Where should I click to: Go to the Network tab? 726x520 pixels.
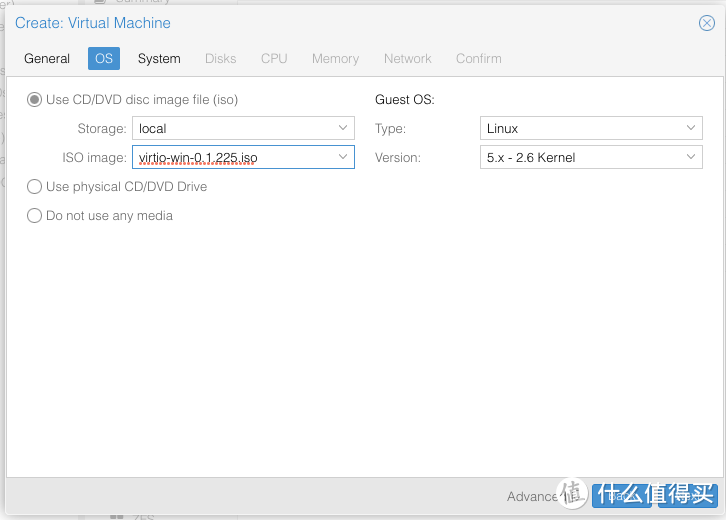408,58
